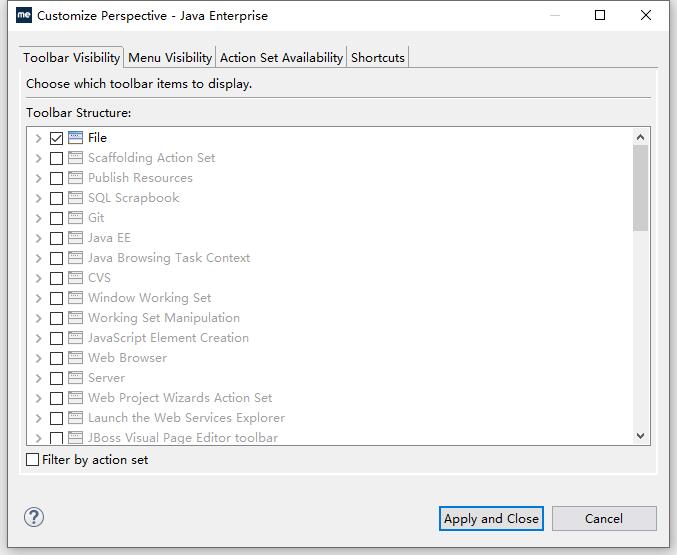Tick the Window Working Set checkbox
The image size is (677, 555).
pos(56,298)
